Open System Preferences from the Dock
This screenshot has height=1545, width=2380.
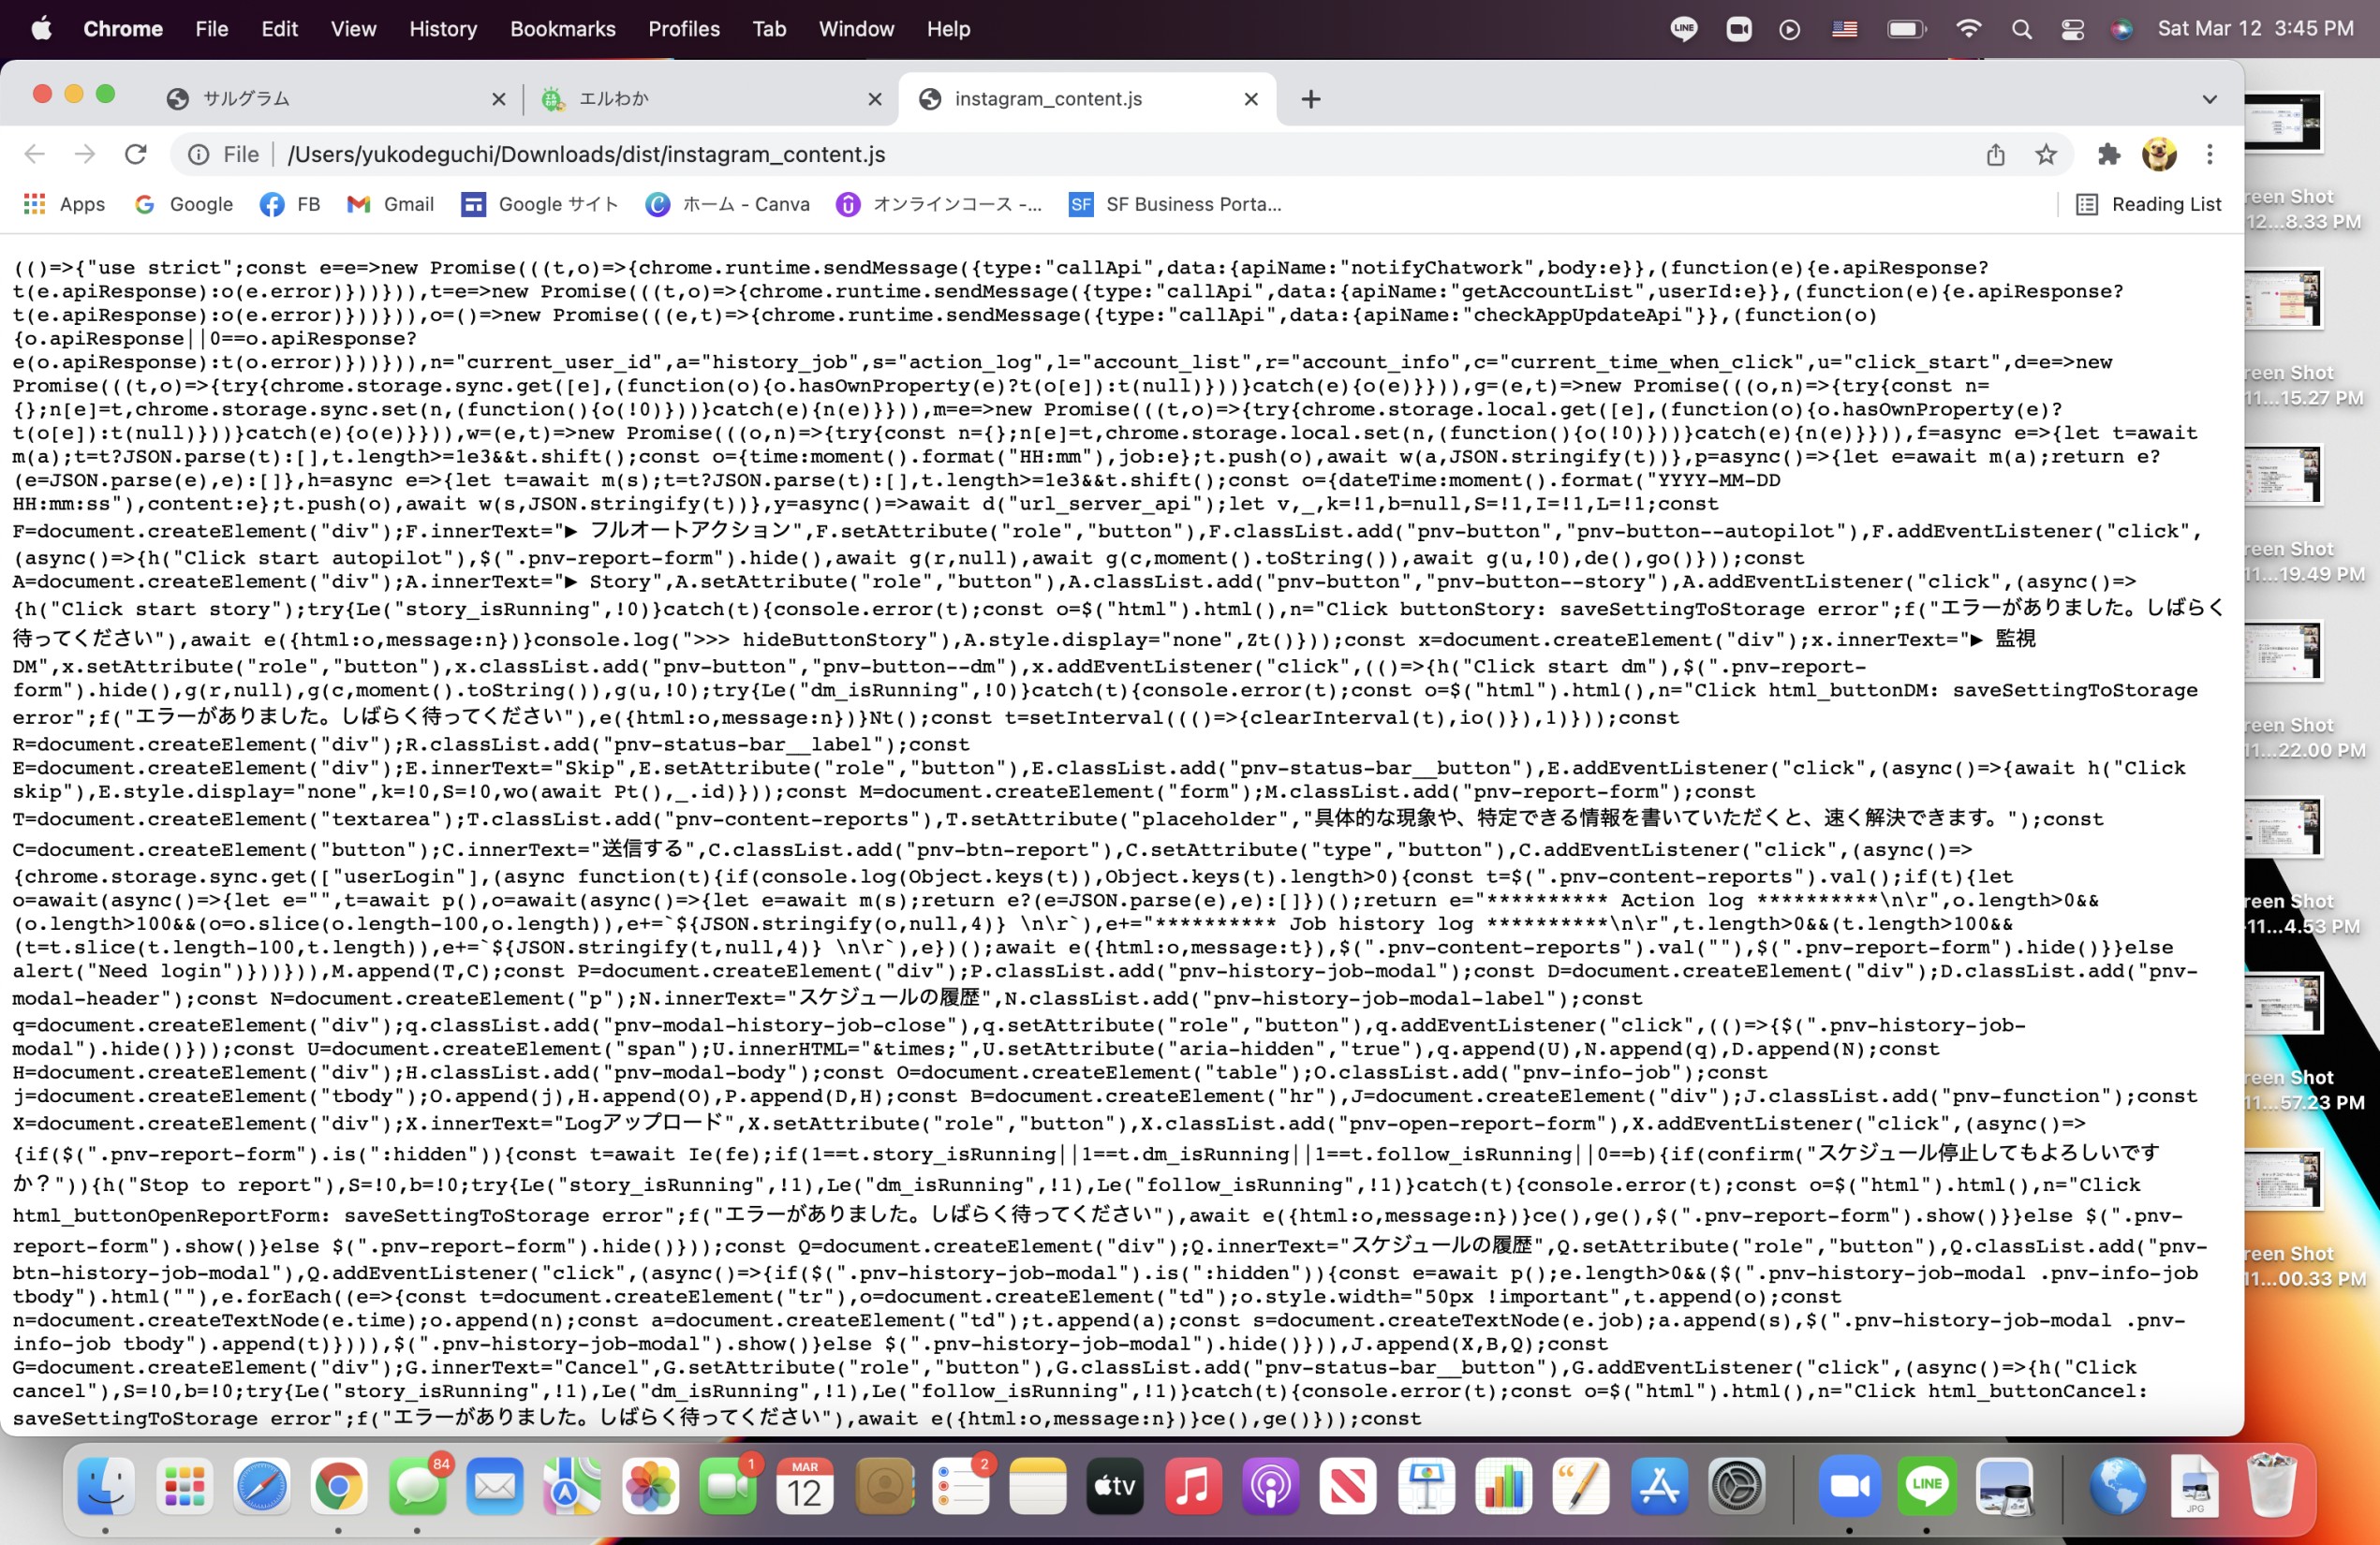point(1737,1486)
